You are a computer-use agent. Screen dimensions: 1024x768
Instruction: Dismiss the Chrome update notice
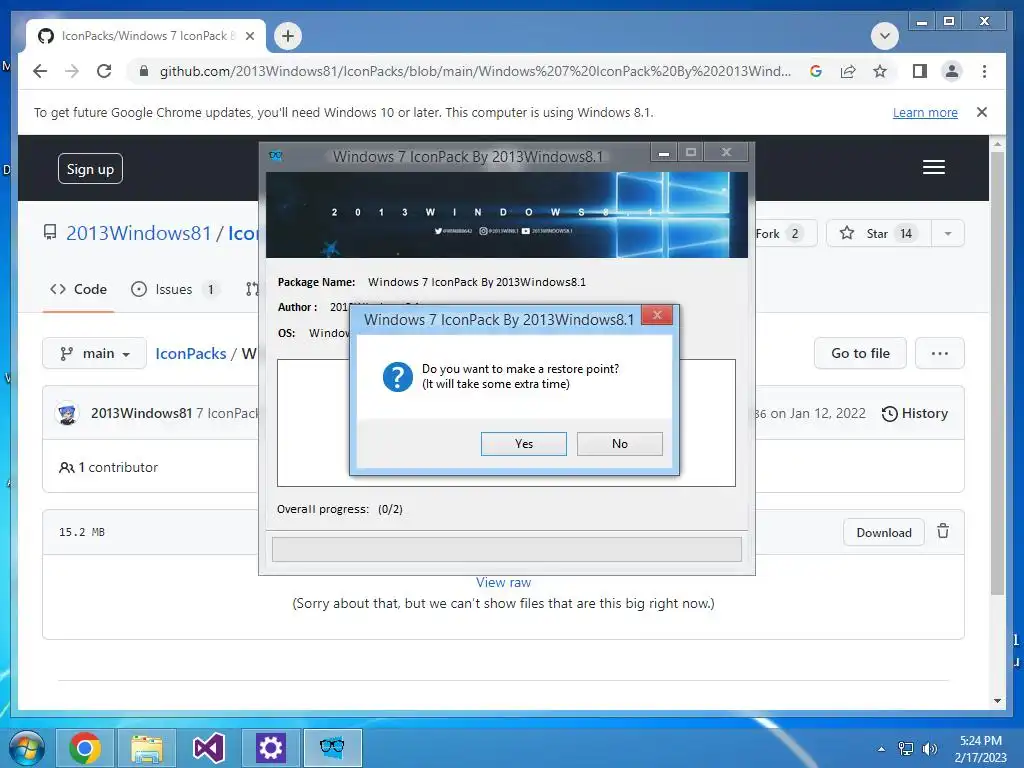982,112
